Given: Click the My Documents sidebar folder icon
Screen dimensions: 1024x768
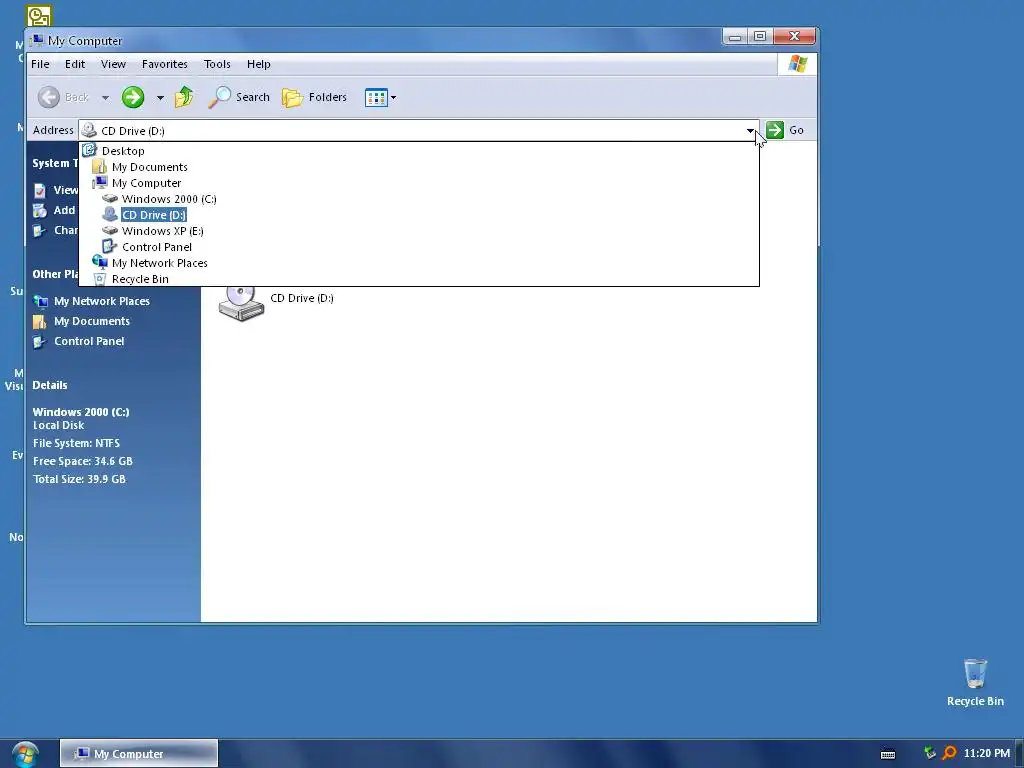Looking at the screenshot, I should (x=40, y=321).
